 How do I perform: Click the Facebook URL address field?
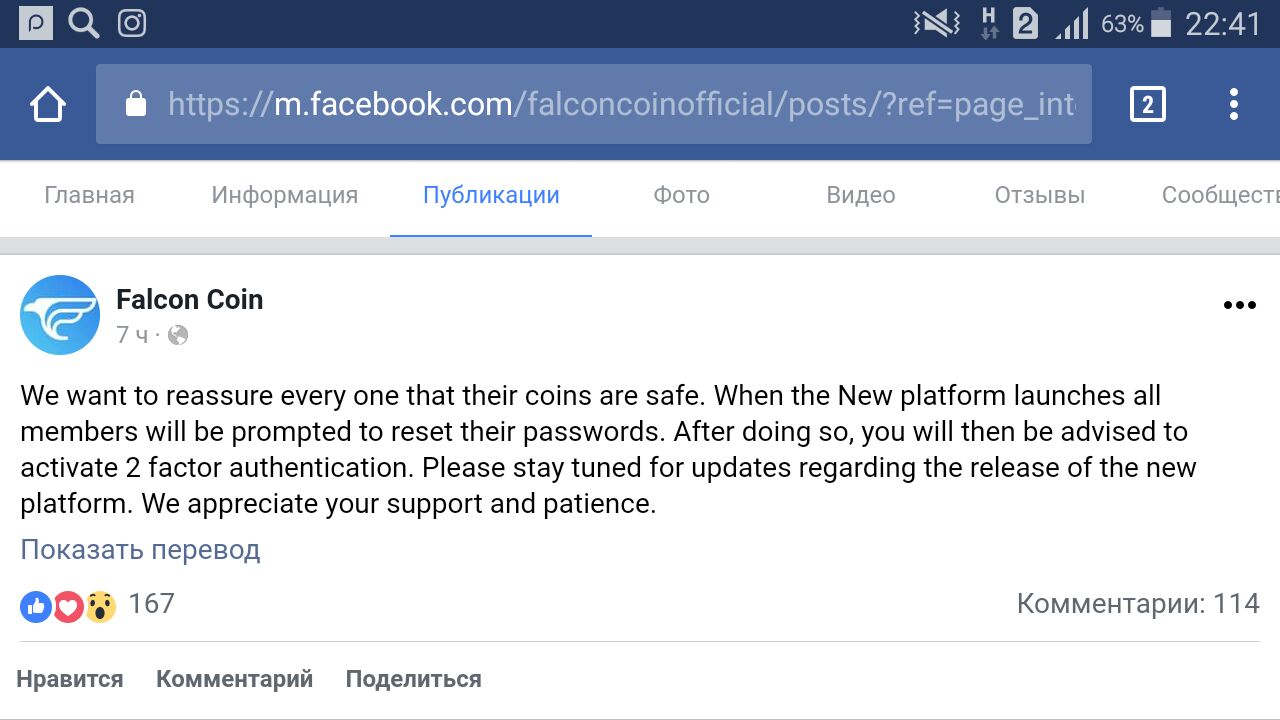[620, 104]
